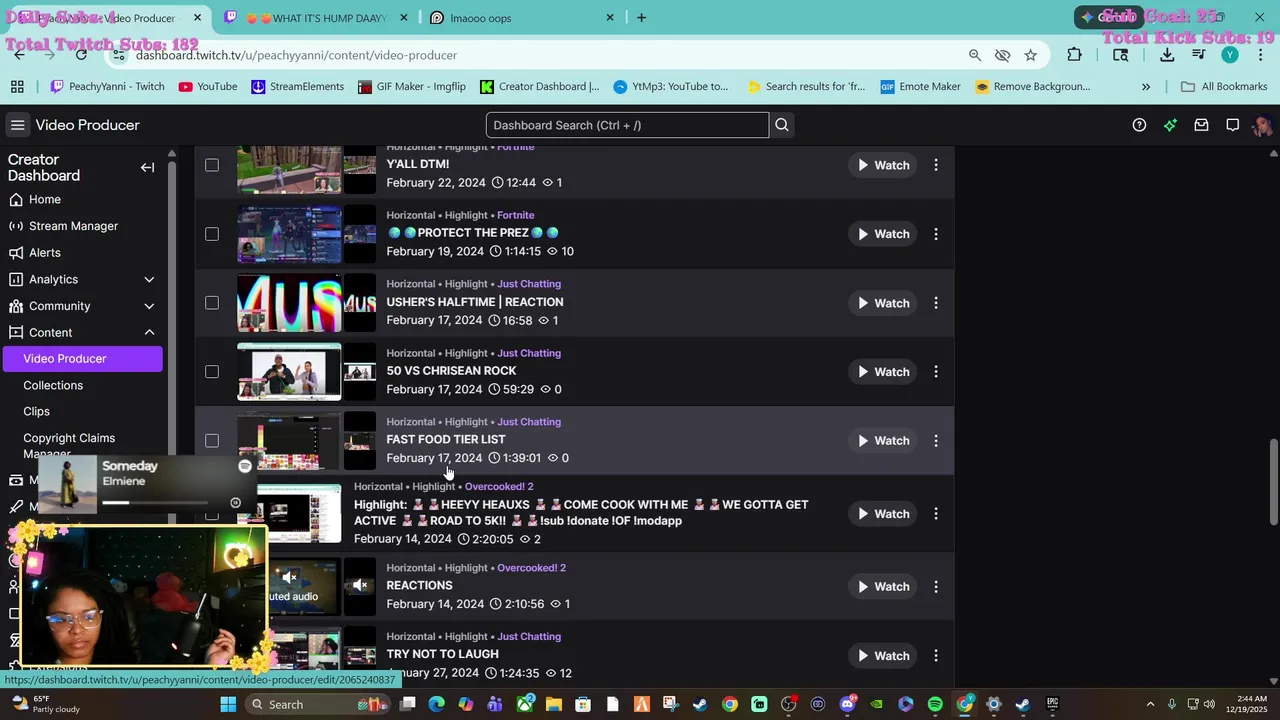This screenshot has width=1280, height=720.
Task: Show more bookmarks with double chevron
Action: coord(1146,87)
